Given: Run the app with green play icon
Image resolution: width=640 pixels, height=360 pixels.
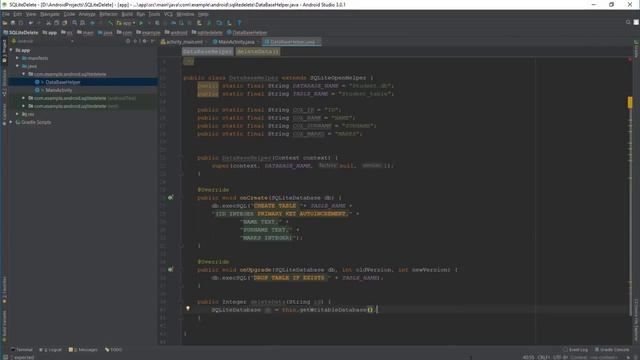Looking at the screenshot, I should point(141,23).
